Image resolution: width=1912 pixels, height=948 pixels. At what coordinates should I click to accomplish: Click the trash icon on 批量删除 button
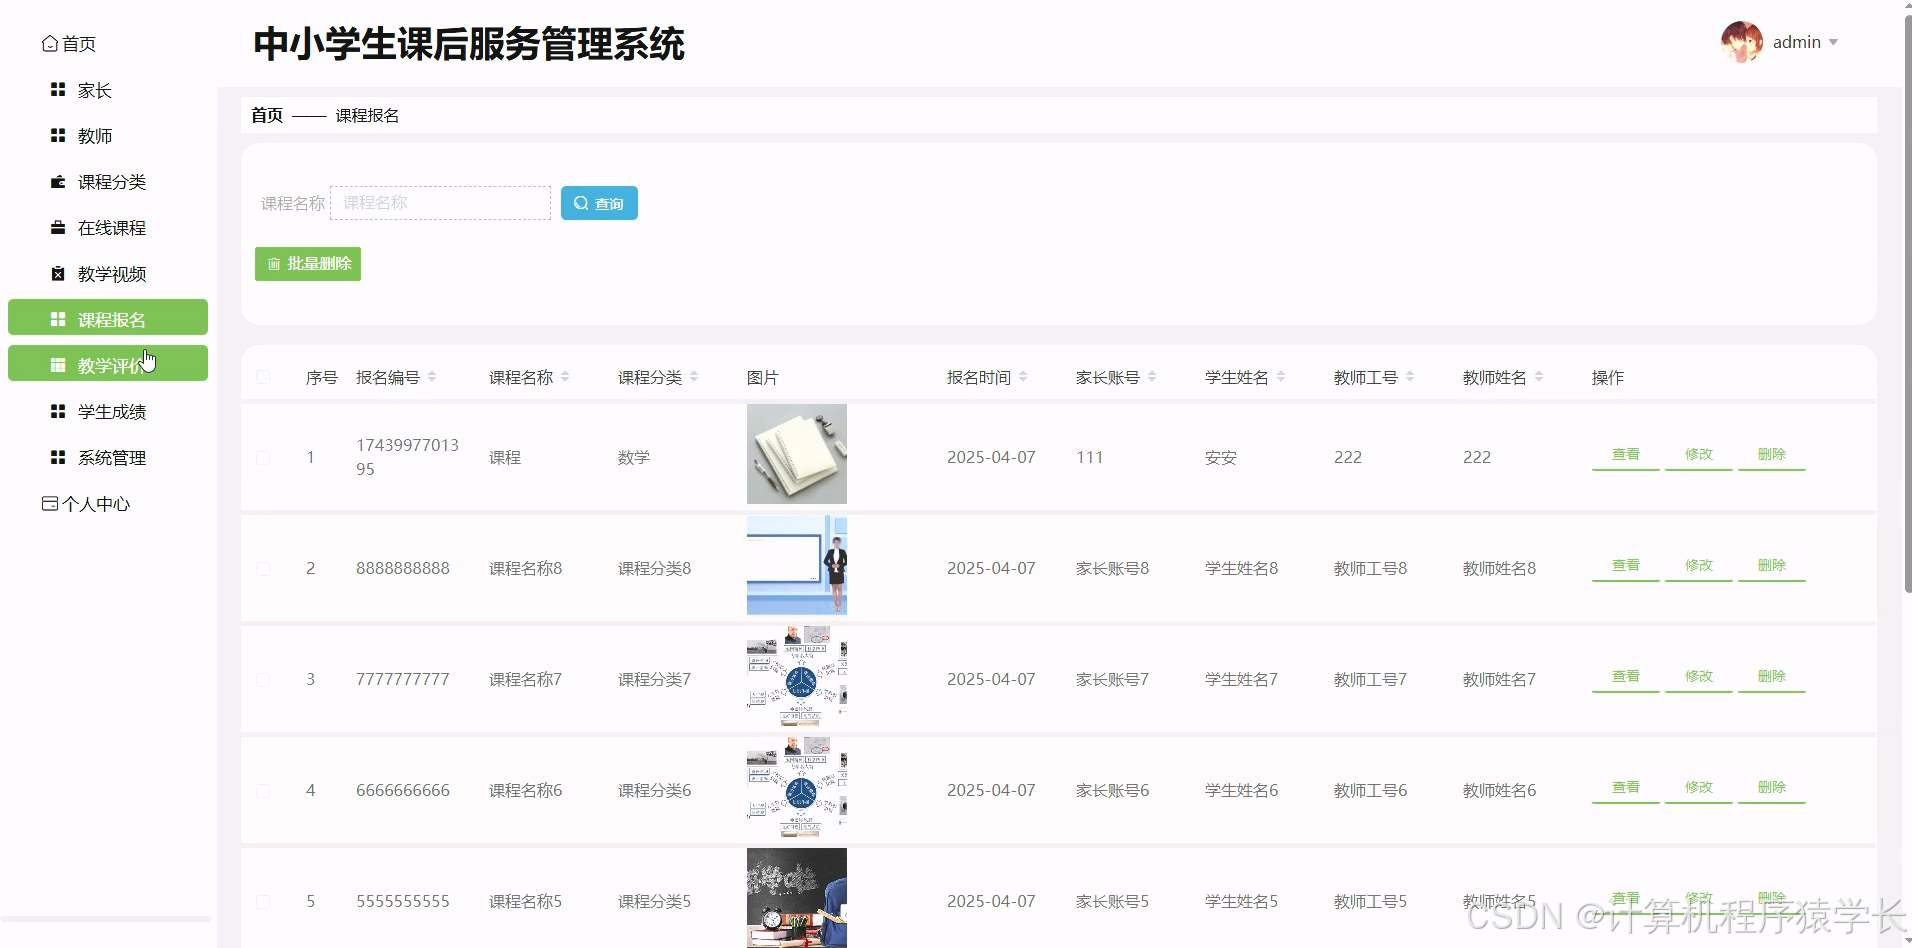(275, 263)
